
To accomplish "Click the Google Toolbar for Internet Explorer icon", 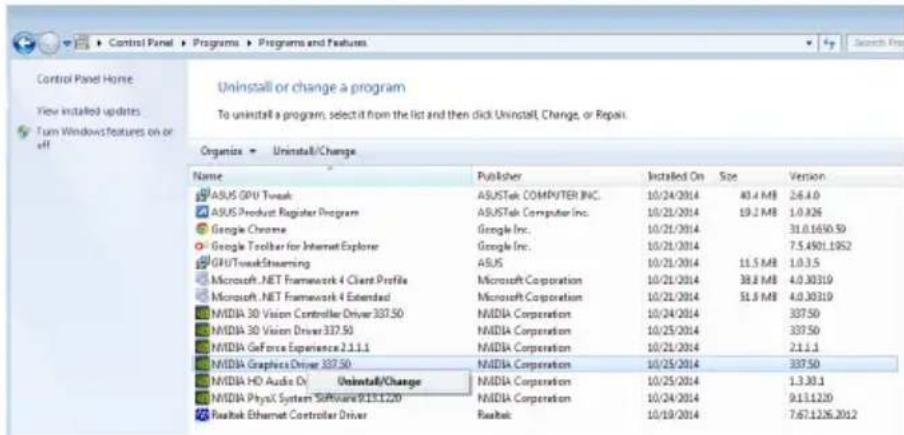I will pyautogui.click(x=200, y=246).
